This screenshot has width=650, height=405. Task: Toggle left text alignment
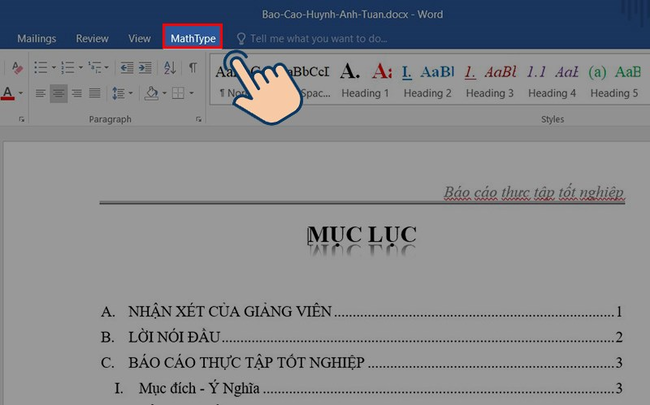click(x=40, y=93)
